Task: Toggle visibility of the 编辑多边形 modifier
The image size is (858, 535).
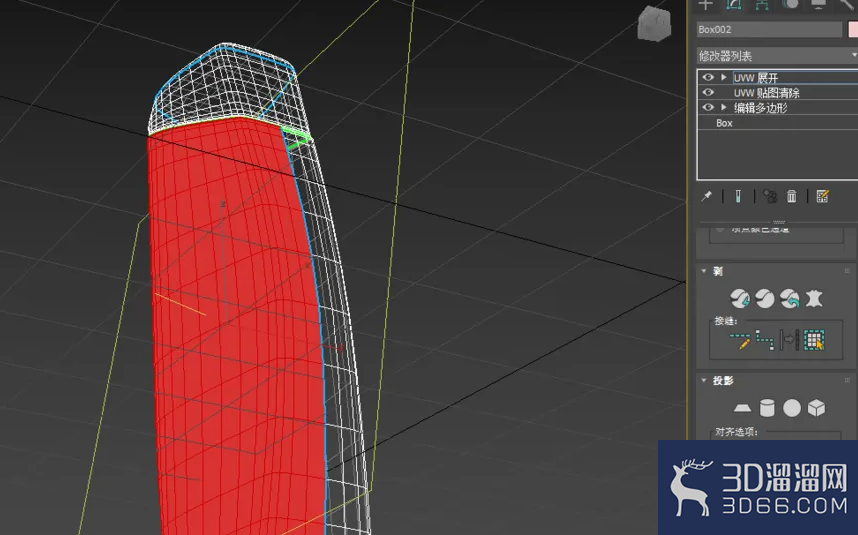Action: coord(708,107)
